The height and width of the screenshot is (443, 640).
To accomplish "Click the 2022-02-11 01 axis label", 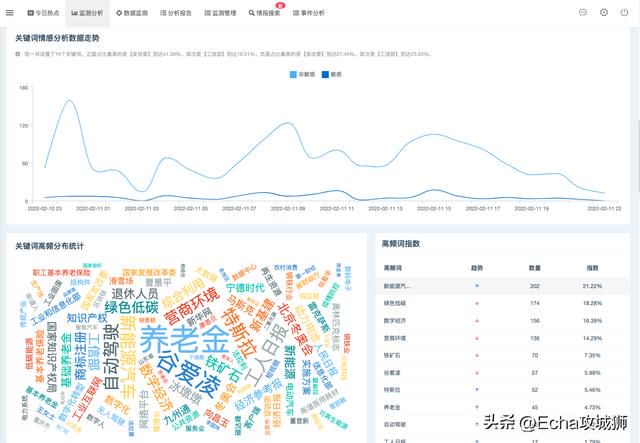I will [x=93, y=209].
